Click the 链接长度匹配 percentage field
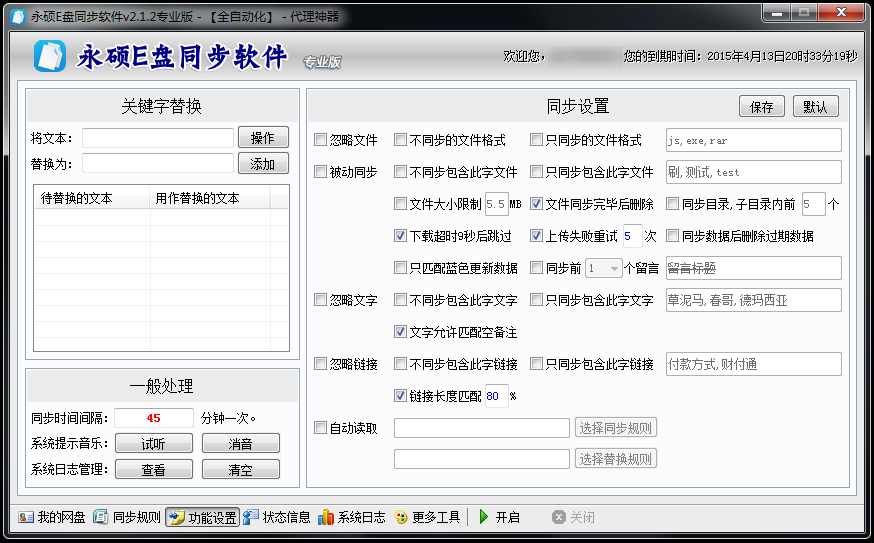The image size is (874, 543). (496, 395)
